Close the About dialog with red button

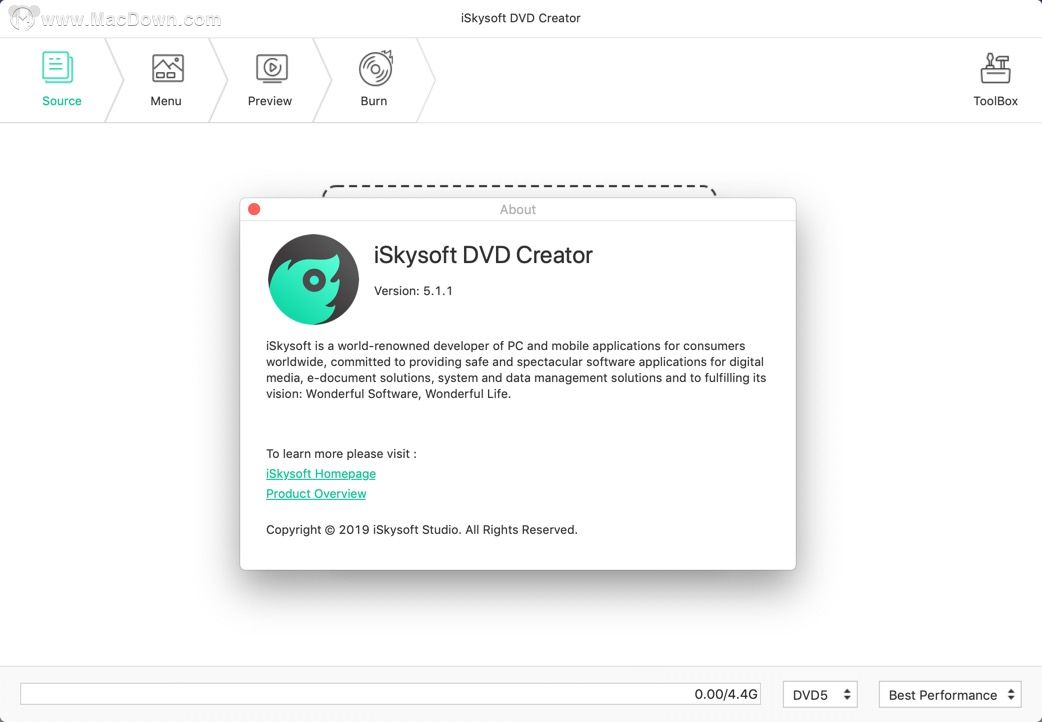pyautogui.click(x=254, y=209)
